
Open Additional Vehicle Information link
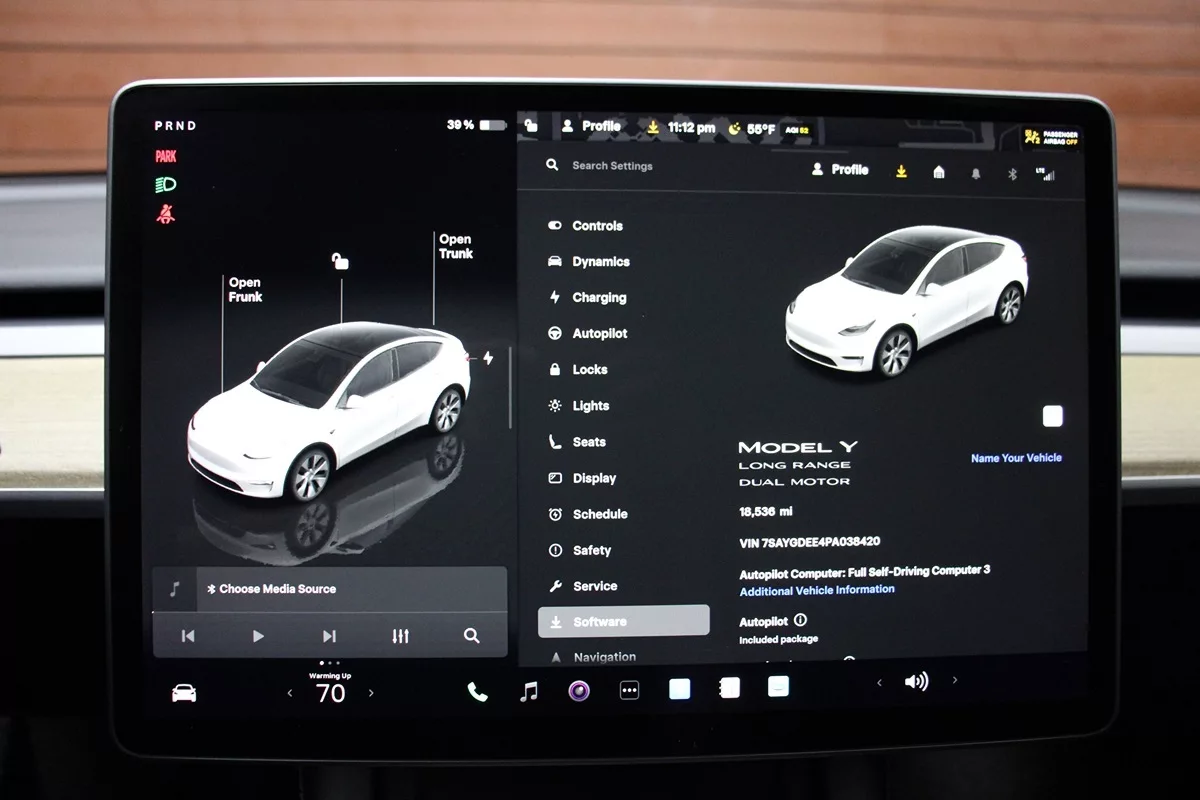coord(816,590)
